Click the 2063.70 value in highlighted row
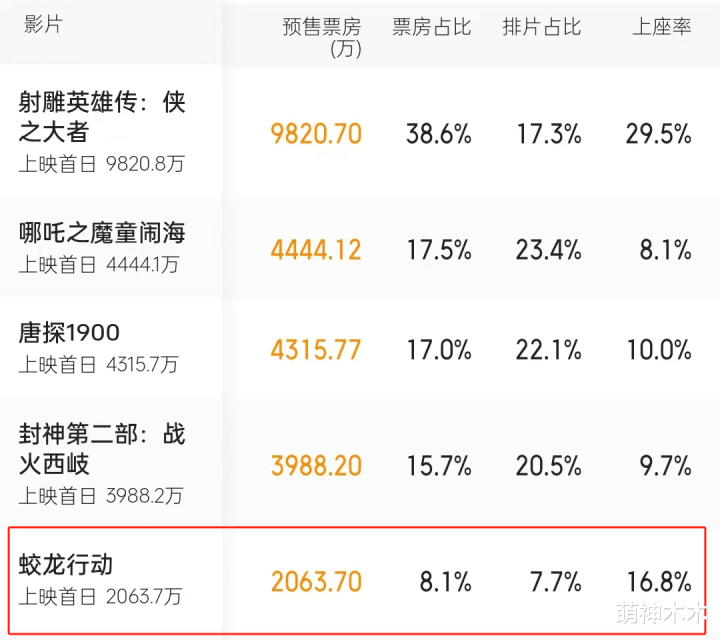 click(316, 581)
